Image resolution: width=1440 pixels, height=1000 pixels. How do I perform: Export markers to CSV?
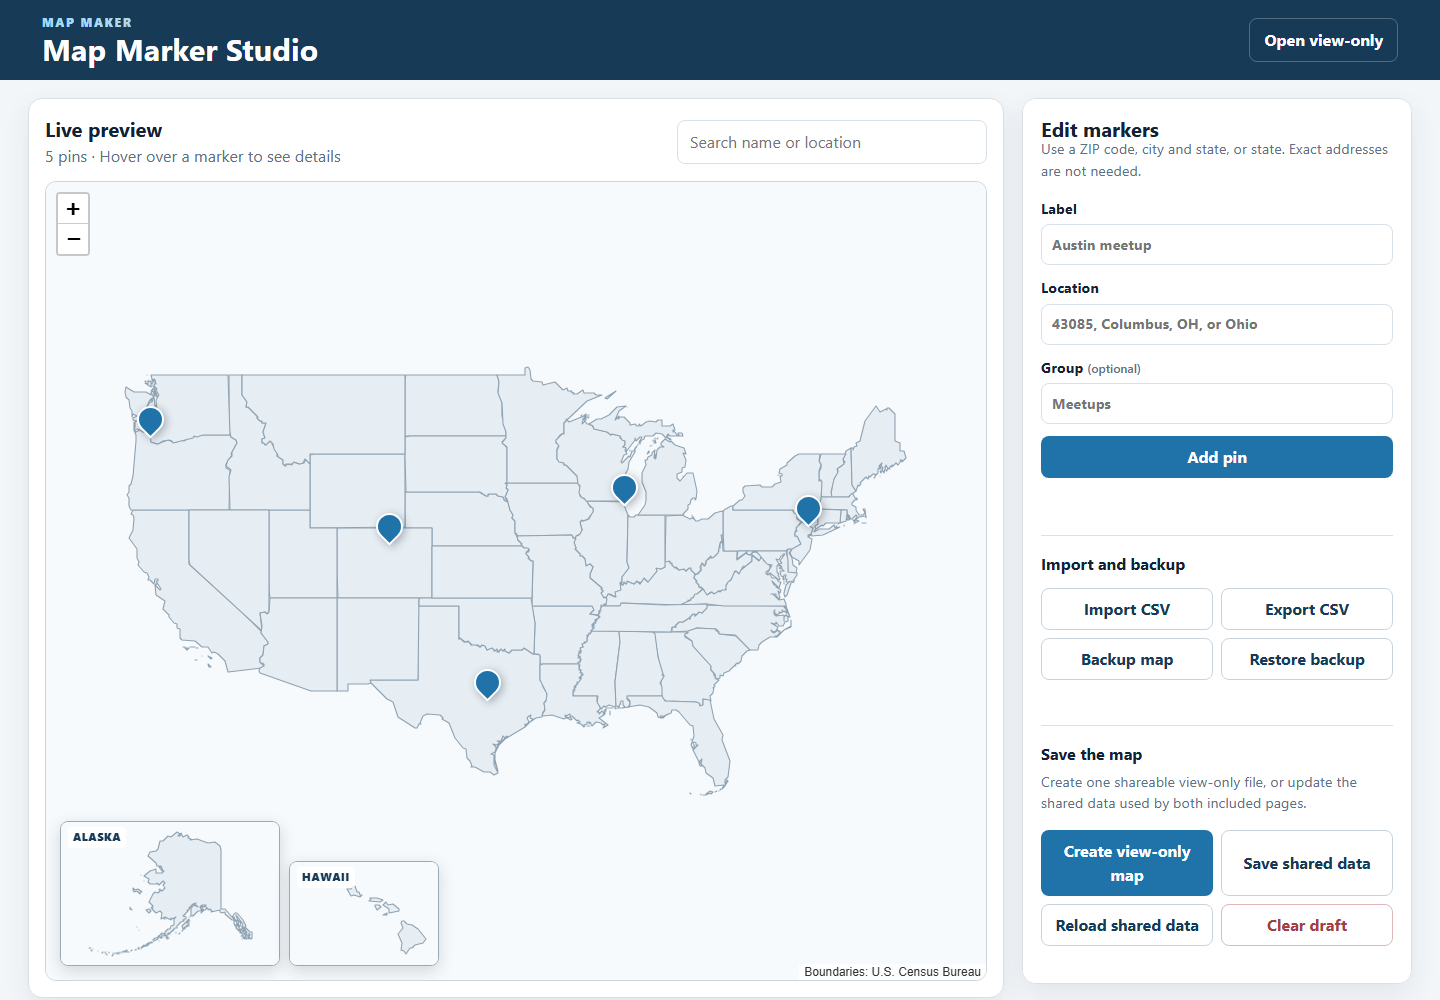click(x=1307, y=609)
